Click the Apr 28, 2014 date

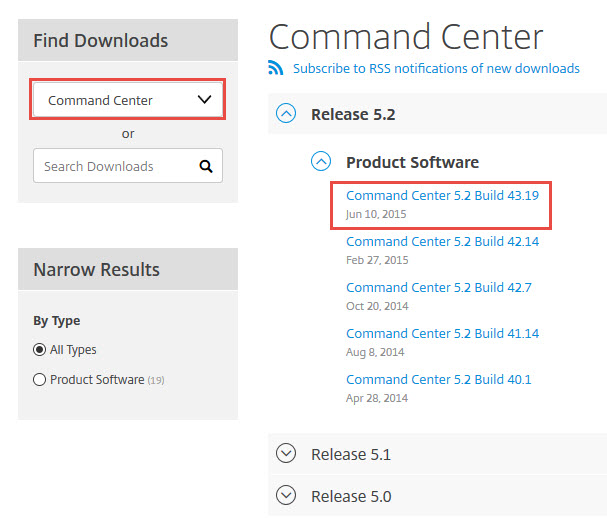377,398
